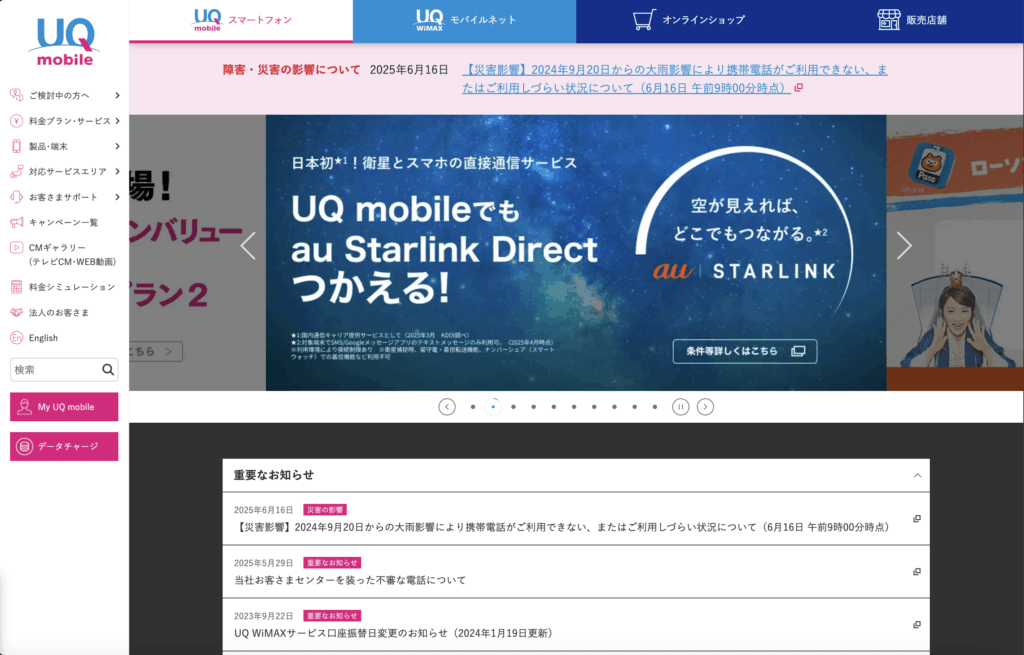1024x655 pixels.
Task: Click the yen icon beside 料金プラン・サービス
Action: (x=16, y=121)
